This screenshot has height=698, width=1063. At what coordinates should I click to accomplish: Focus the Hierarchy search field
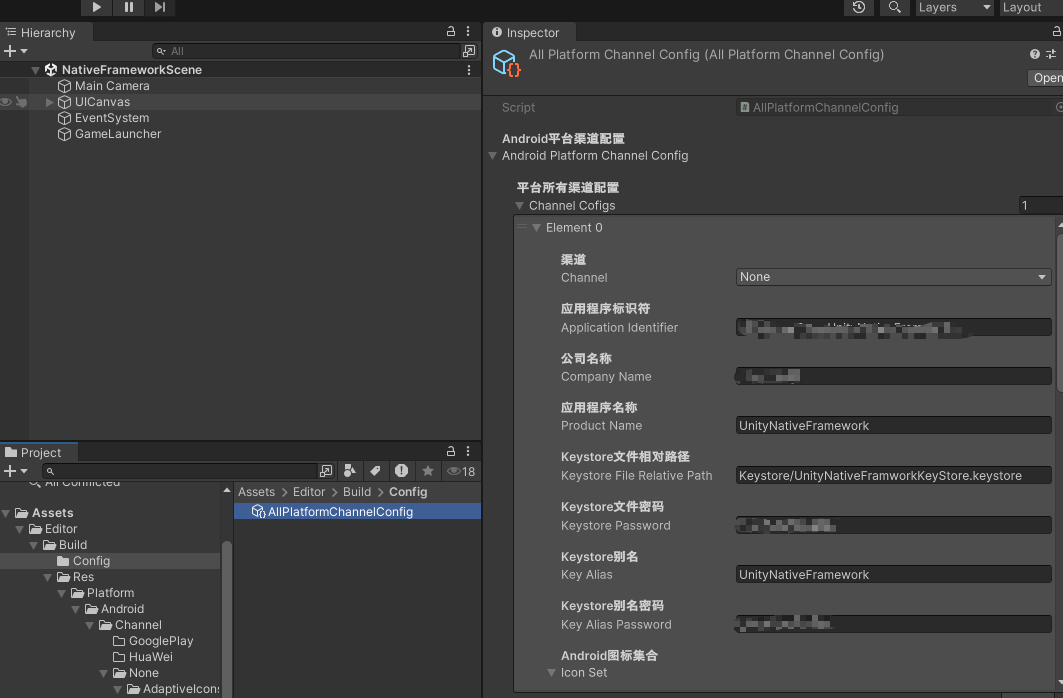[x=306, y=51]
